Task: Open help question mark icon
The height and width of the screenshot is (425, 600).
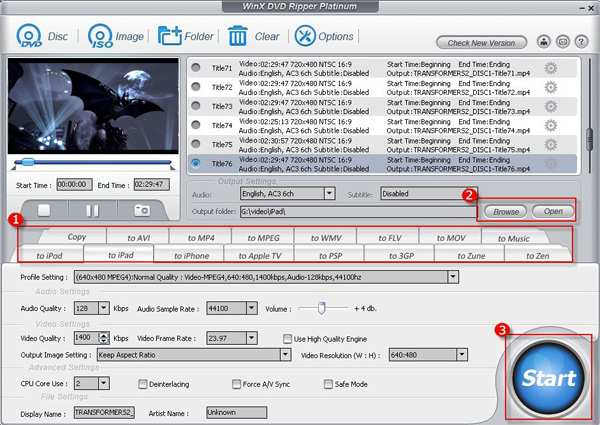Action: 581,41
